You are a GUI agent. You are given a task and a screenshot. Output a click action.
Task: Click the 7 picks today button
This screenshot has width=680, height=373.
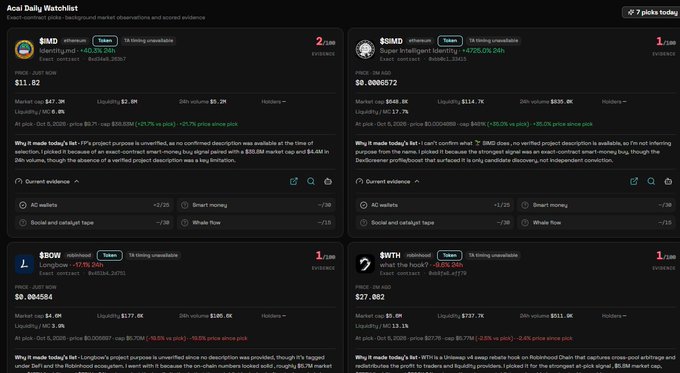click(651, 12)
